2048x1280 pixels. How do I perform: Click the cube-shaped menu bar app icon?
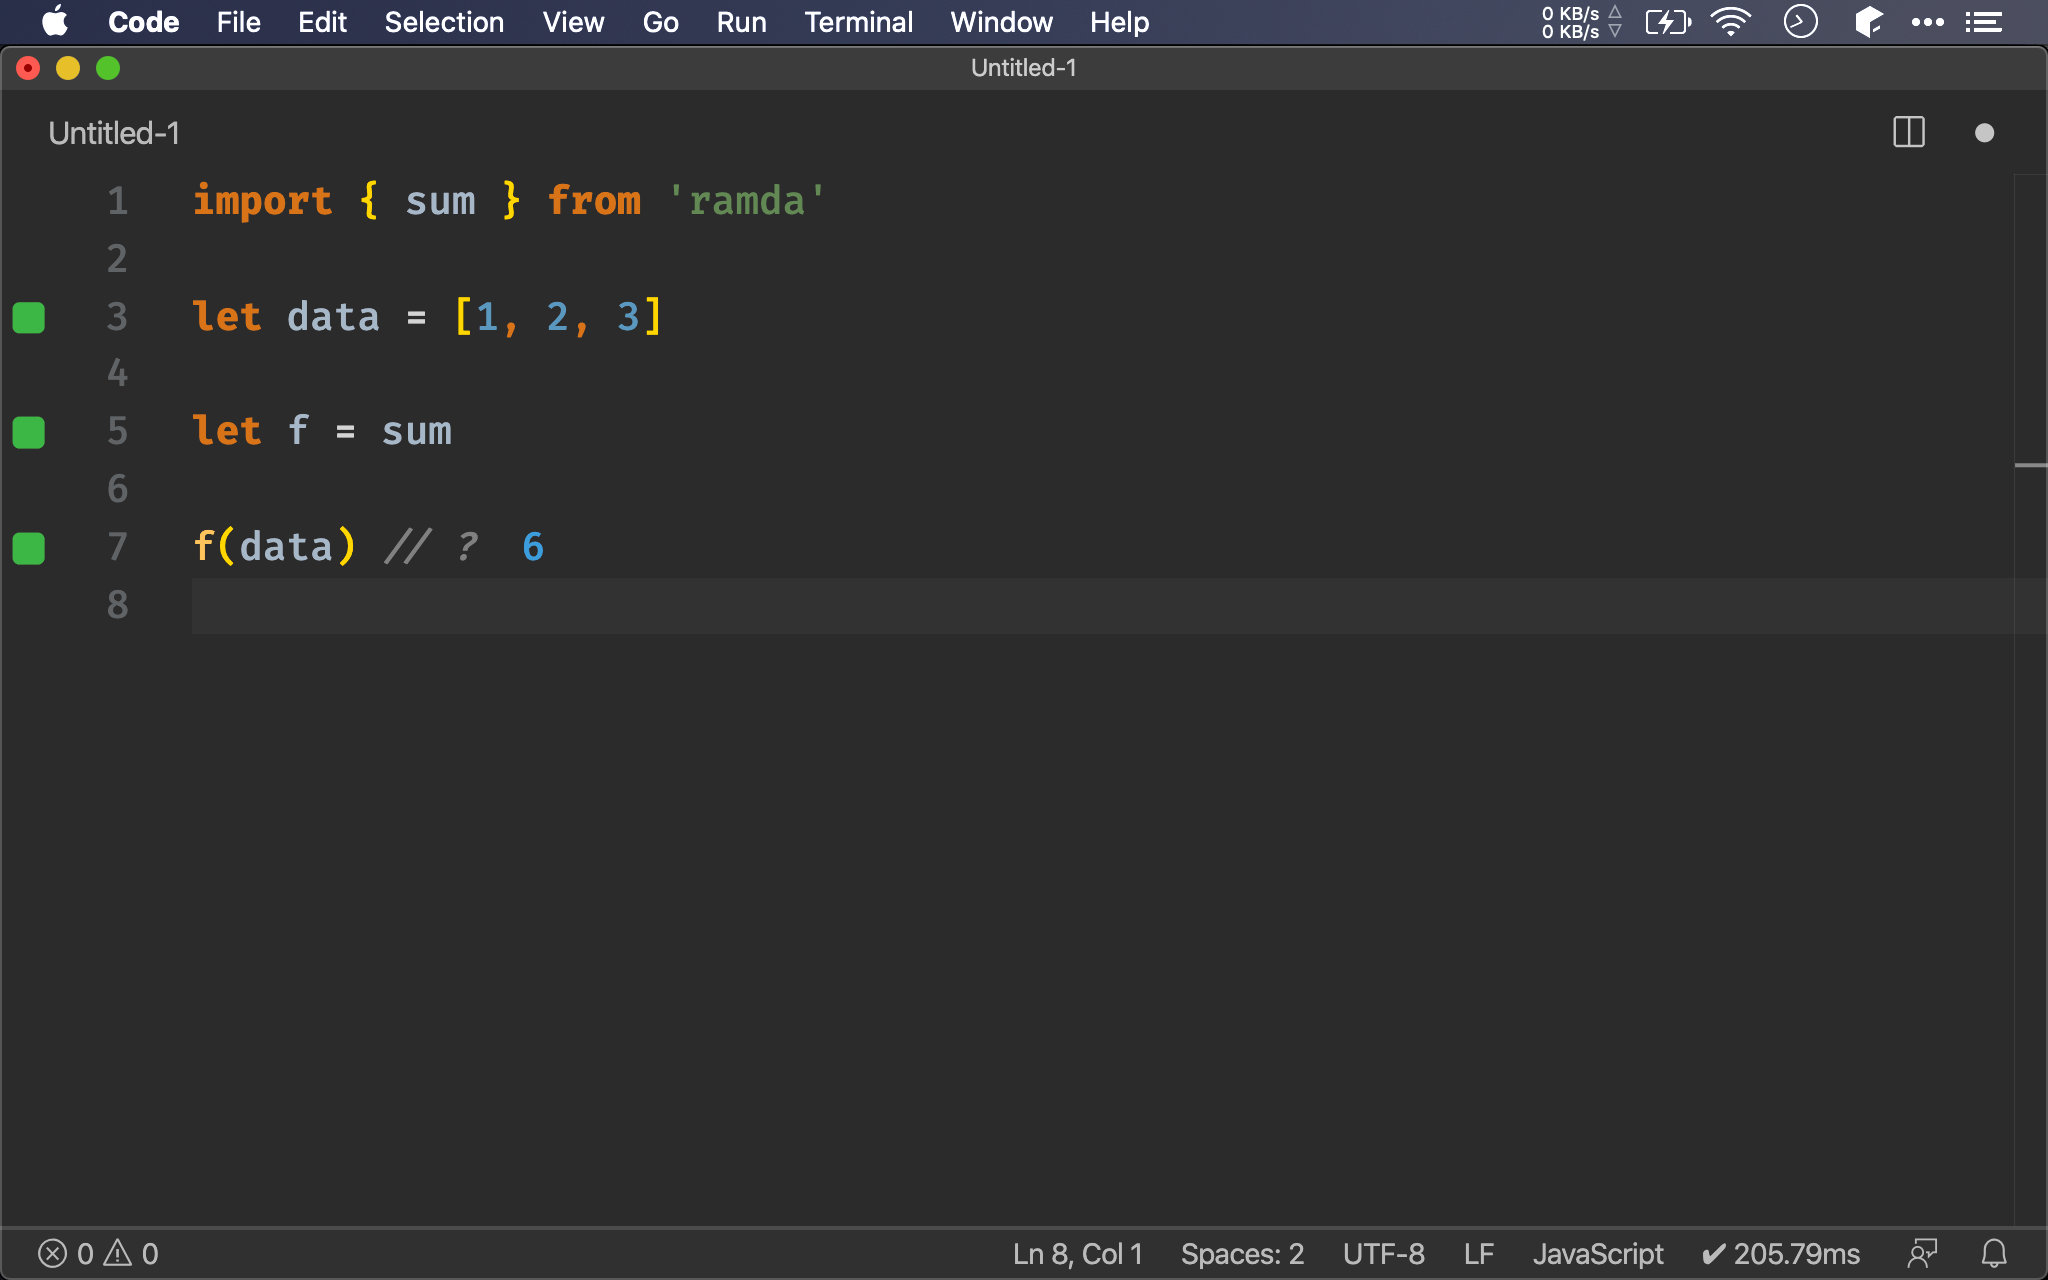pyautogui.click(x=1867, y=21)
